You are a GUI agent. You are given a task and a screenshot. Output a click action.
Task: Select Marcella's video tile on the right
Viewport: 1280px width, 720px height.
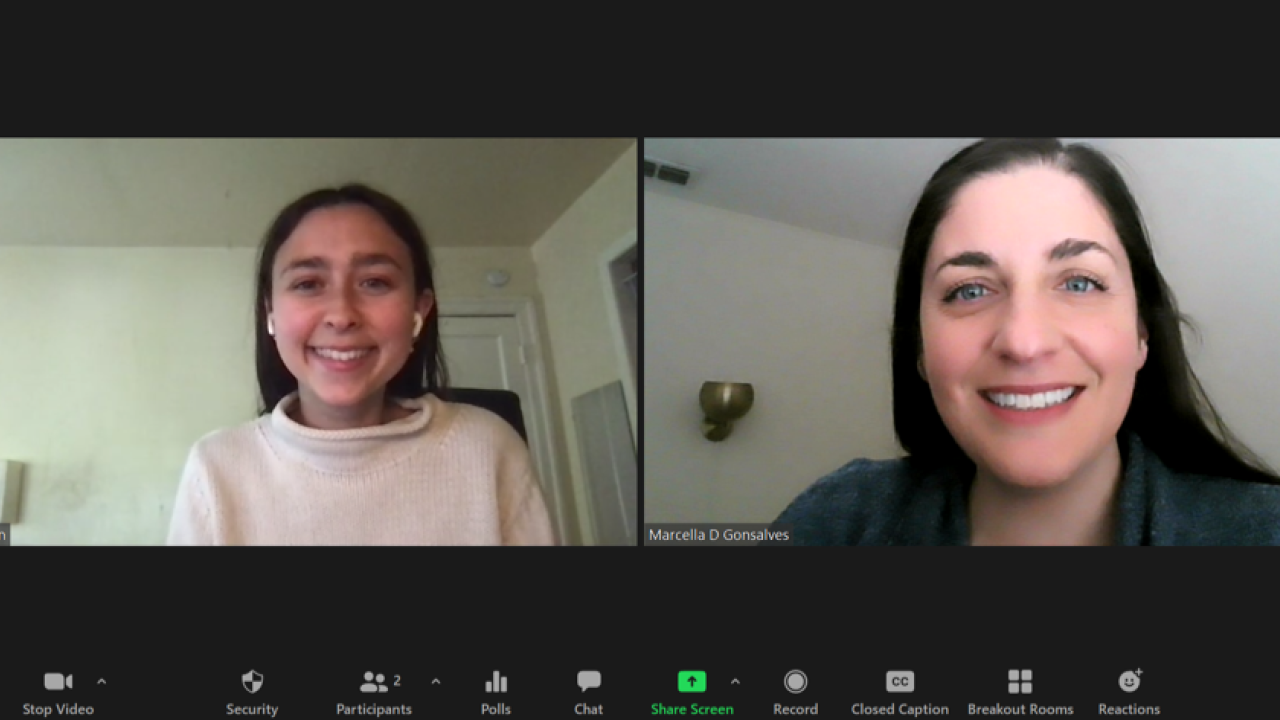pos(961,341)
